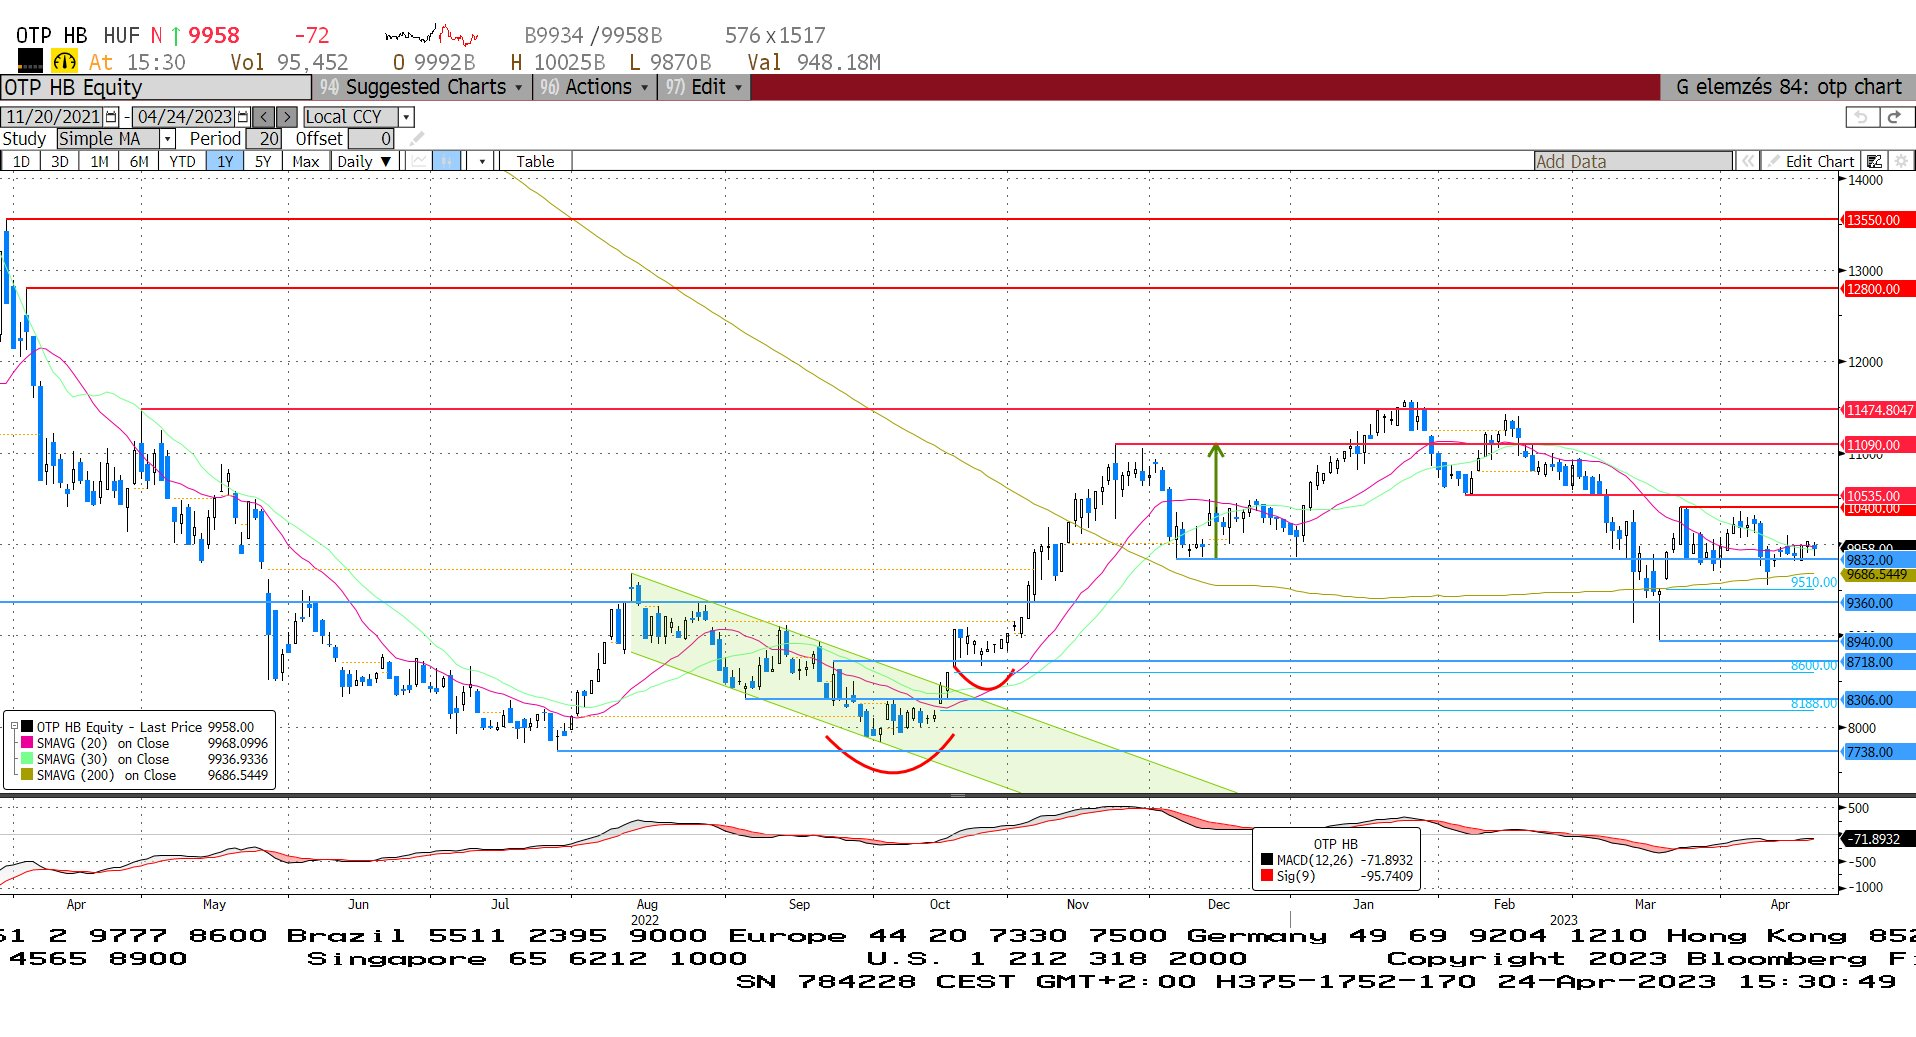Select the Max range tab
This screenshot has width=1916, height=1037.
(306, 161)
